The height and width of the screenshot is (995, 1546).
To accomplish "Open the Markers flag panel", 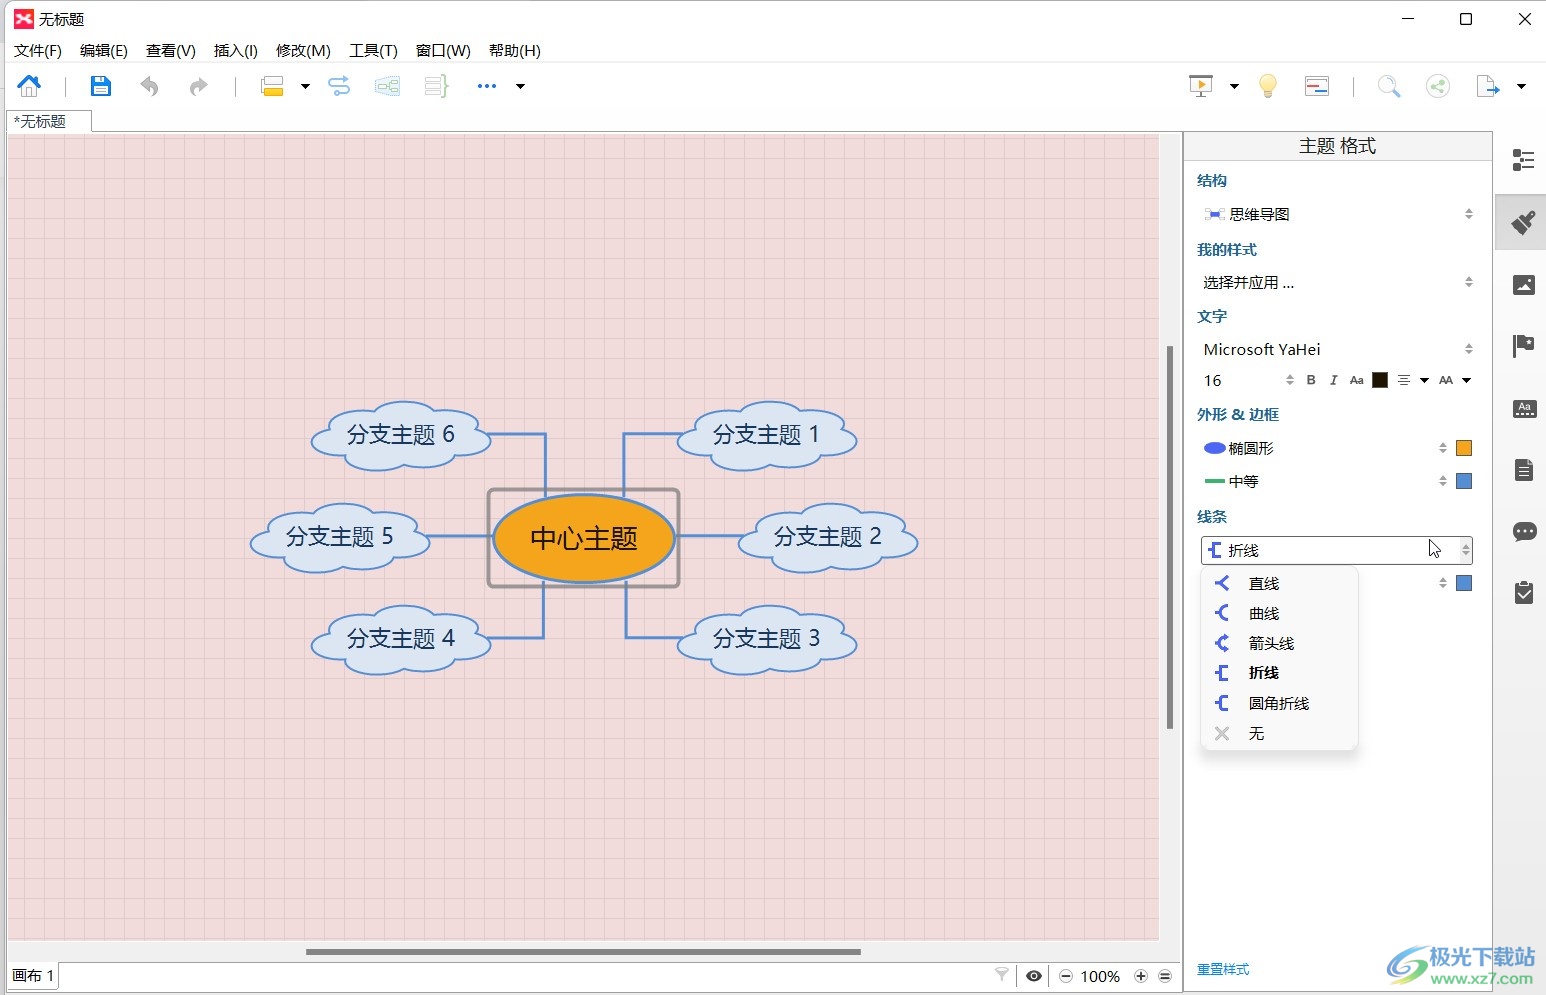I will pyautogui.click(x=1523, y=346).
